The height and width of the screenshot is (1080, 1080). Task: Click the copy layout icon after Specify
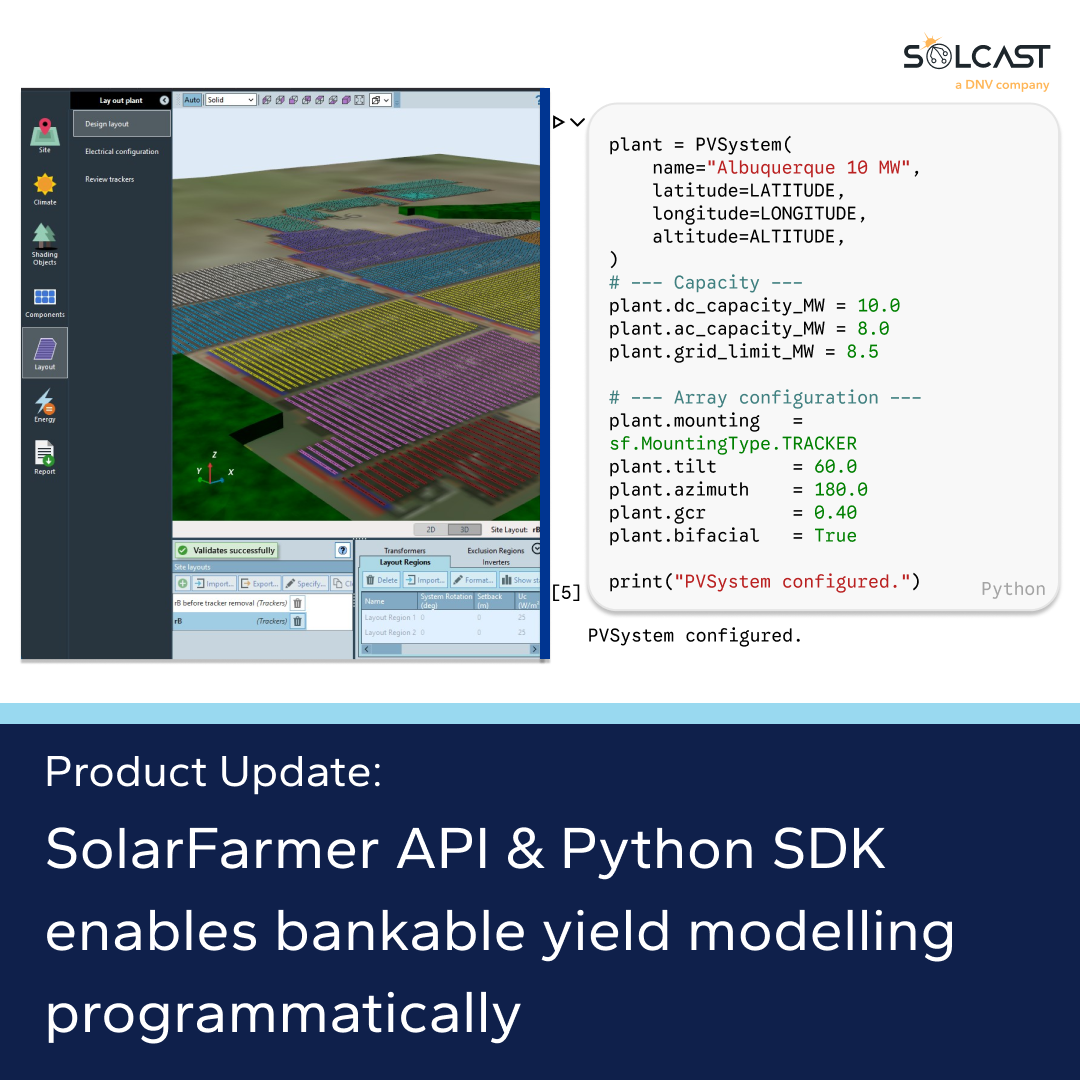tap(340, 583)
